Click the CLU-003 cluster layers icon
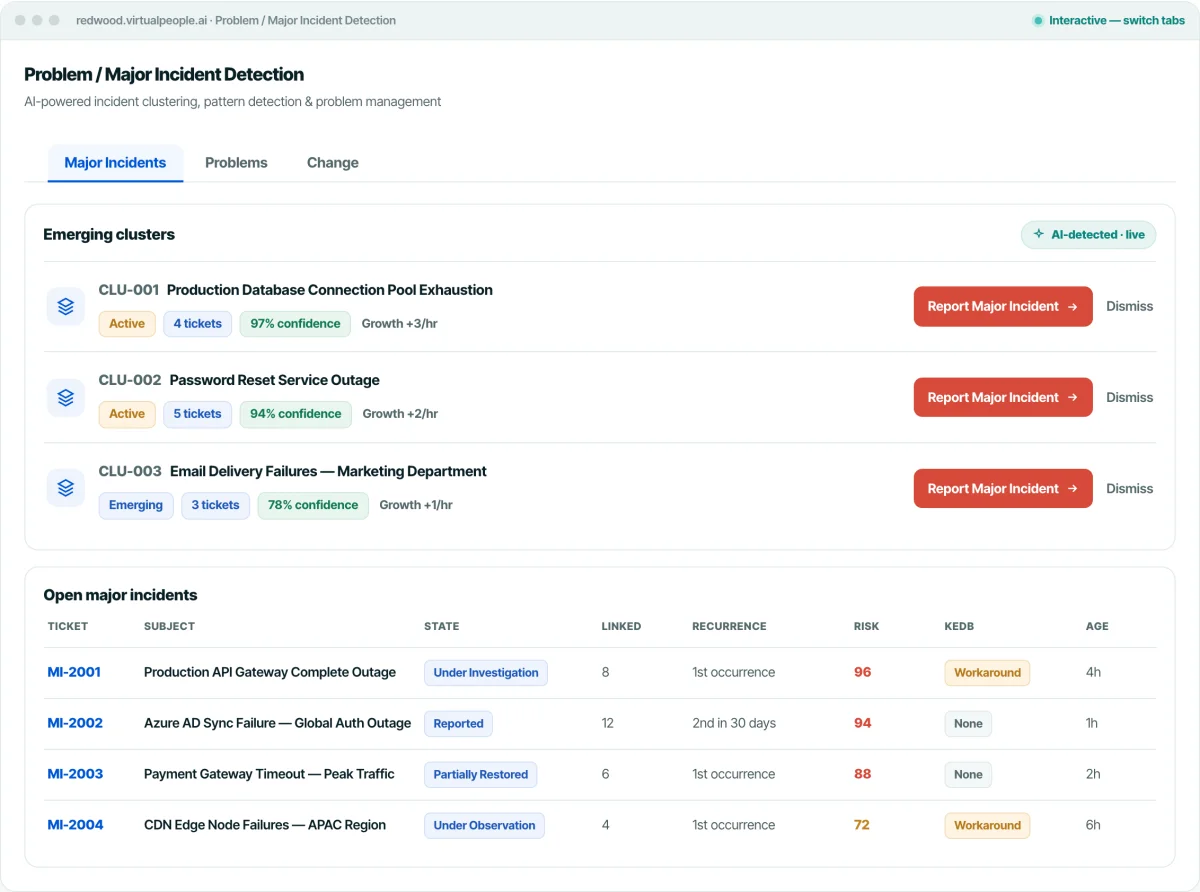1200x892 pixels. (66, 488)
